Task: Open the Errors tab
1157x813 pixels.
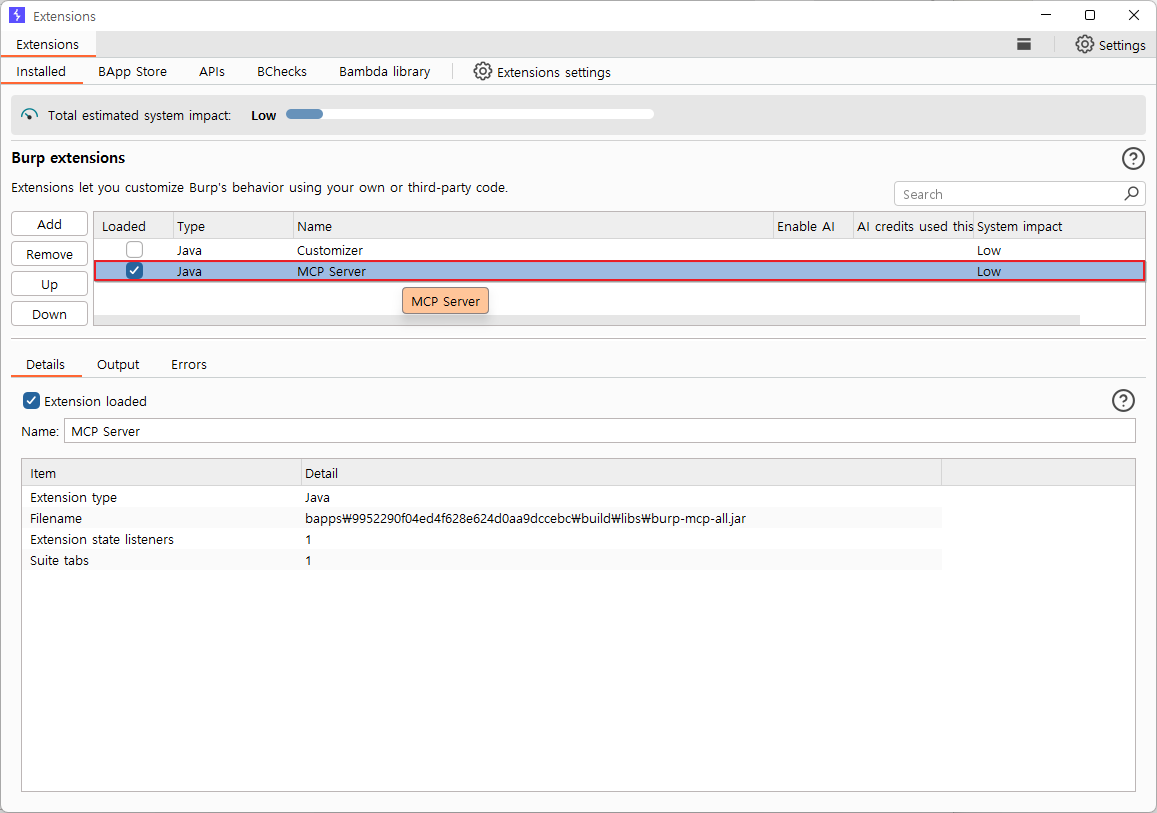Action: (x=189, y=364)
